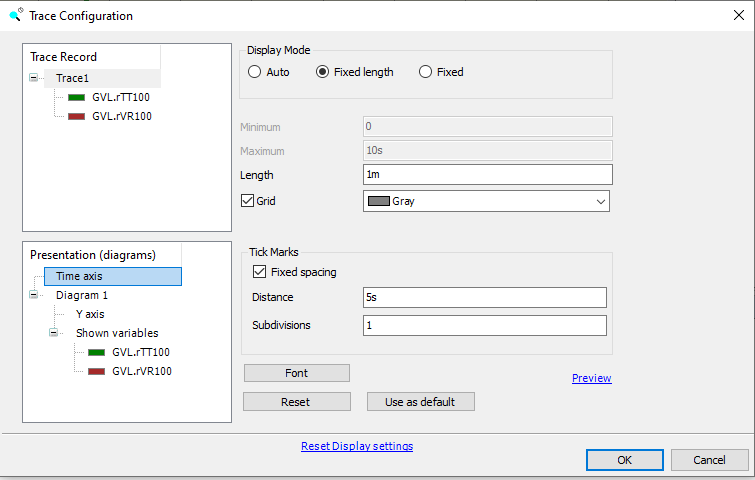Disable the Grid checkbox

point(248,201)
